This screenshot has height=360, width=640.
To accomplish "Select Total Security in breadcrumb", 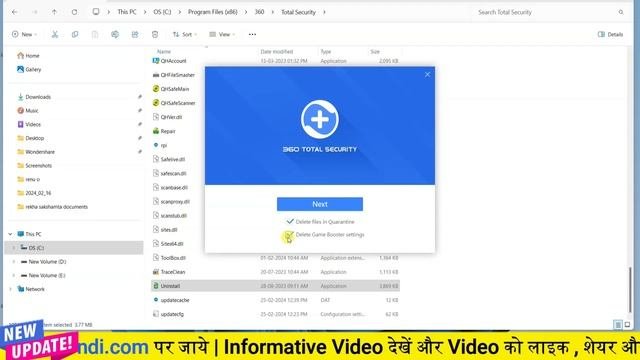I will [298, 12].
